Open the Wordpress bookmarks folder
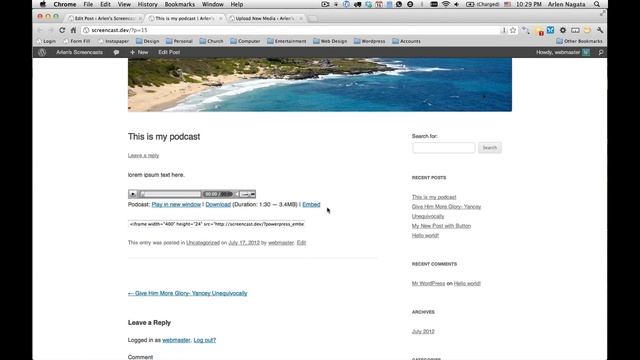Screen dimensions: 640x360 [x=369, y=41]
